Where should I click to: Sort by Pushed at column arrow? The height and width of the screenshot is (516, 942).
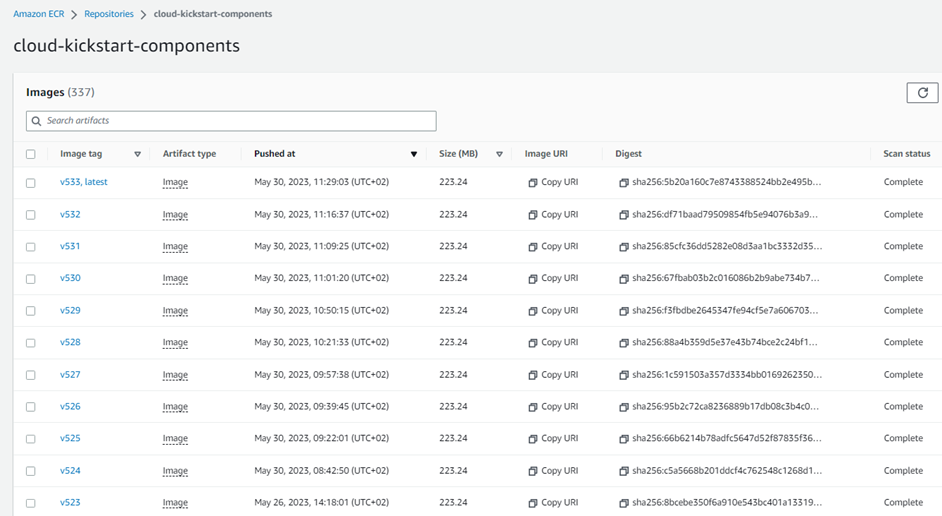(x=414, y=154)
